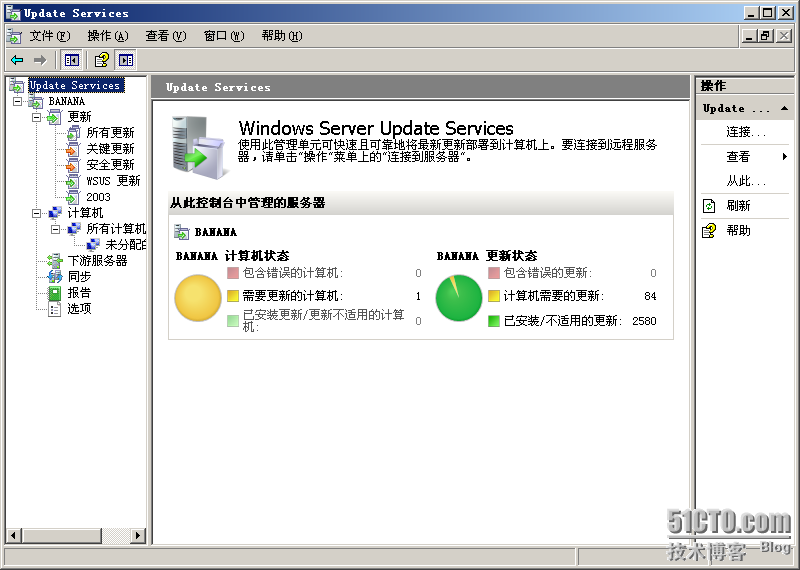The image size is (800, 570).
Task: Click tree pane scrollbar right arrow
Action: click(137, 535)
